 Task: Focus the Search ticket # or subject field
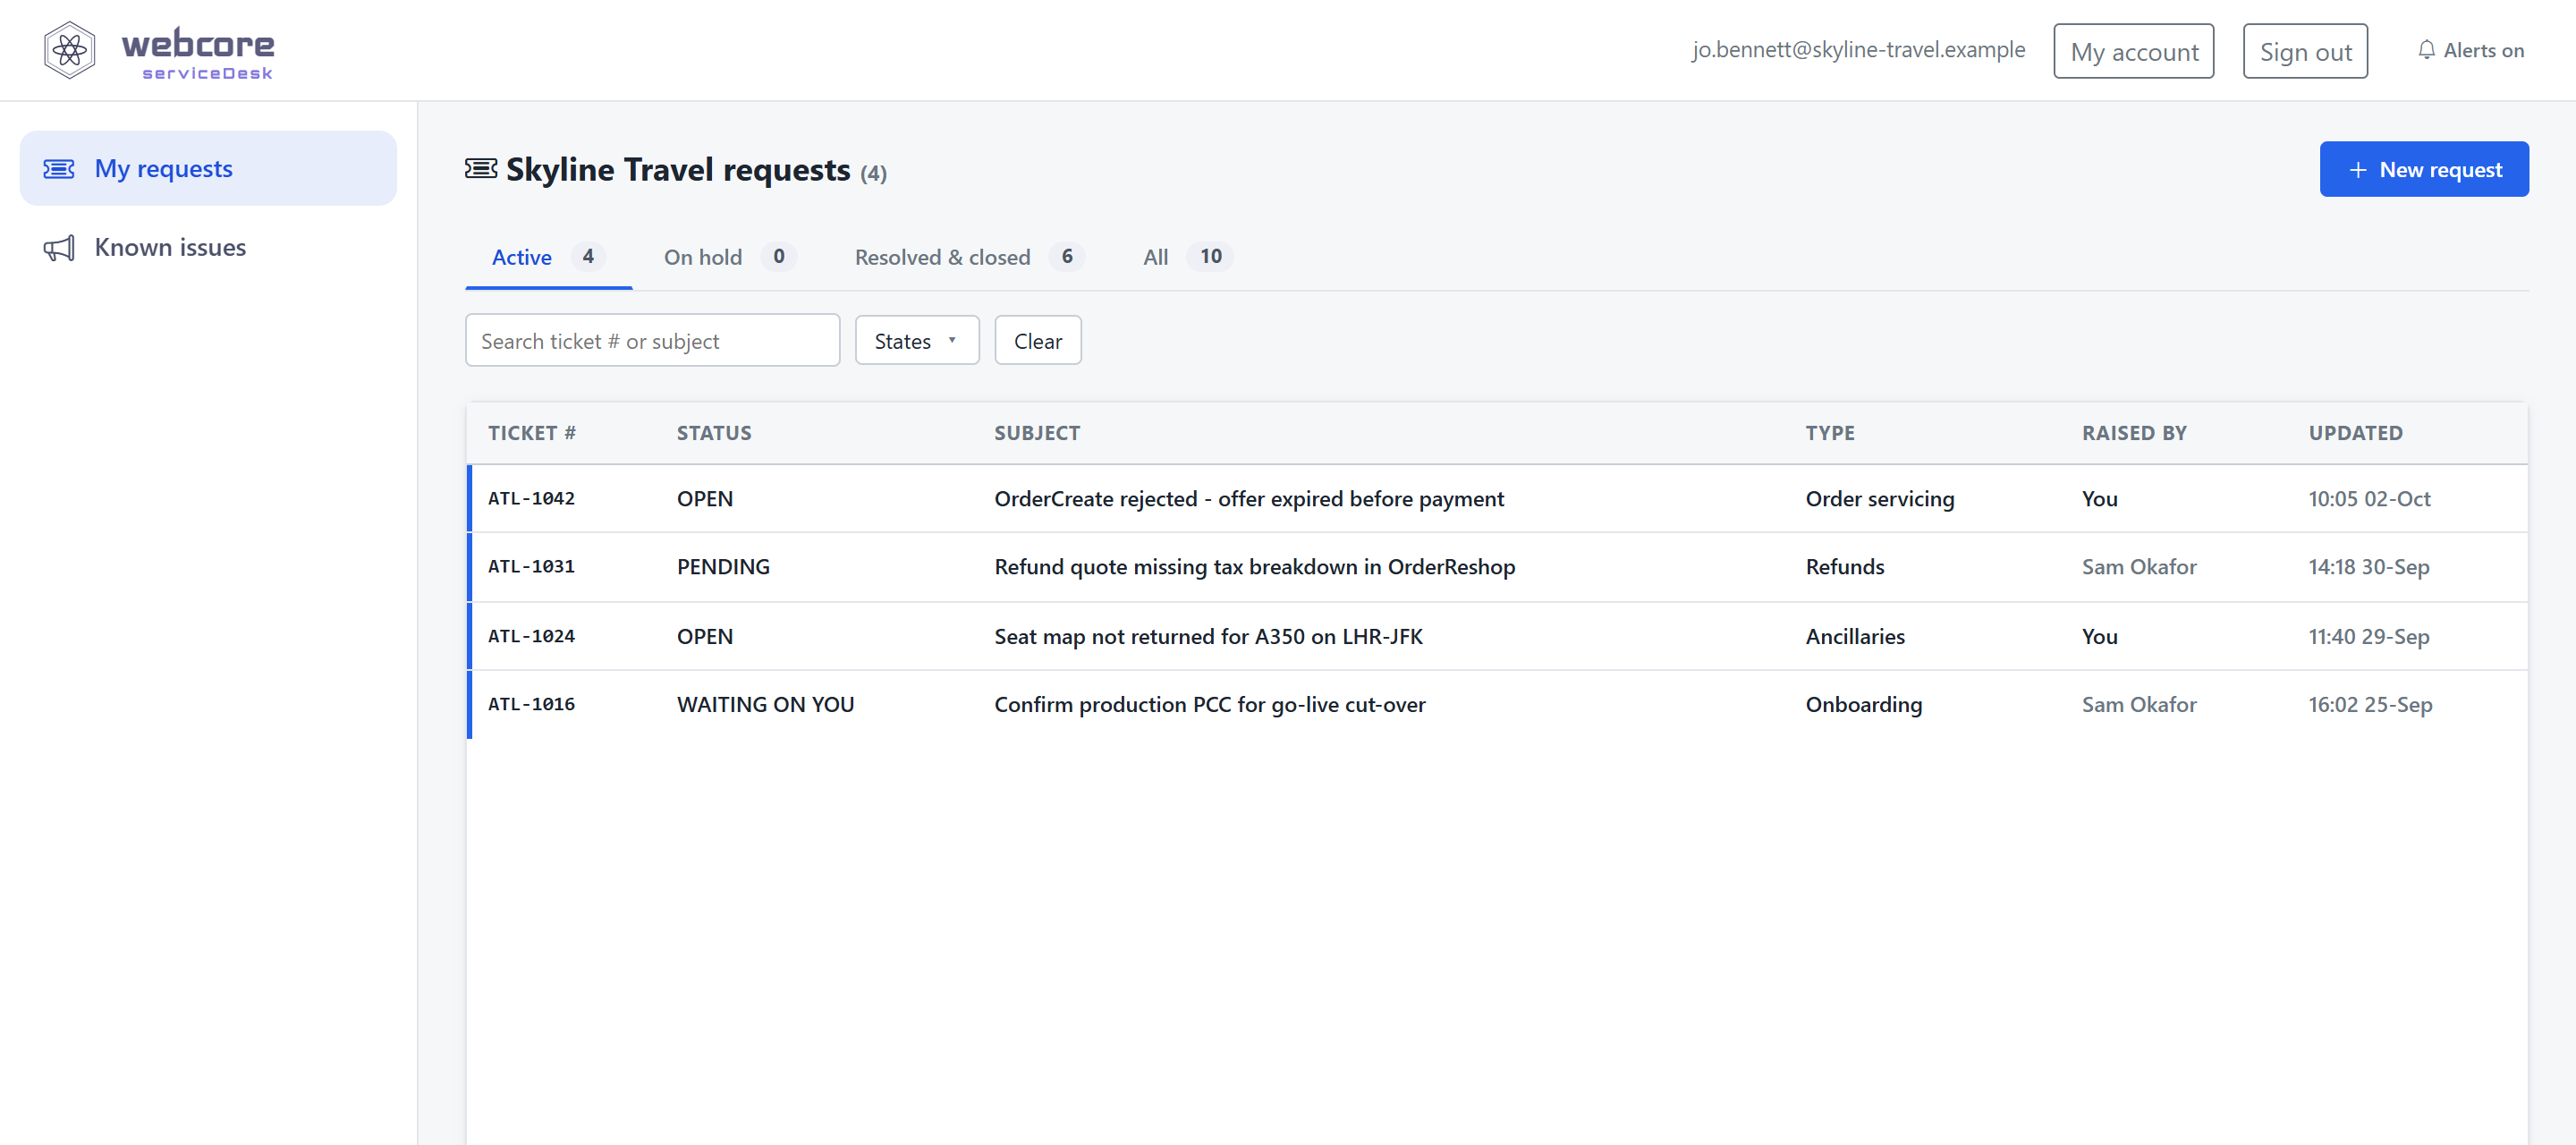[652, 341]
